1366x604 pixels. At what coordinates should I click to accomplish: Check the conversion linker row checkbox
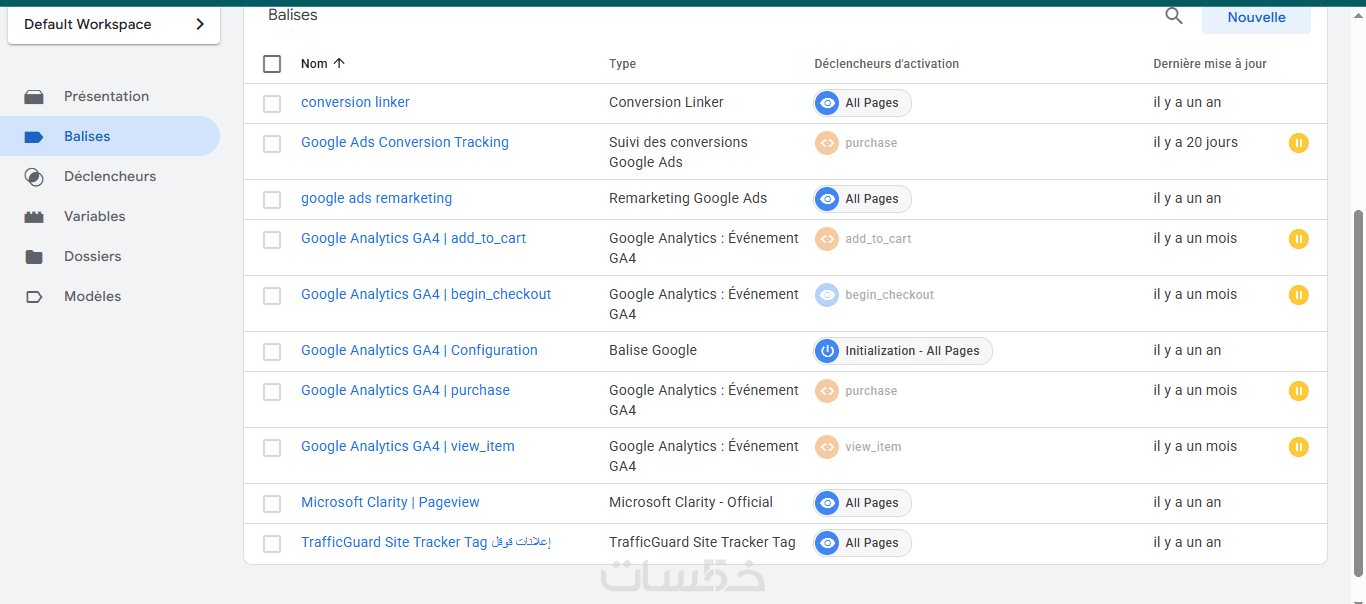272,103
